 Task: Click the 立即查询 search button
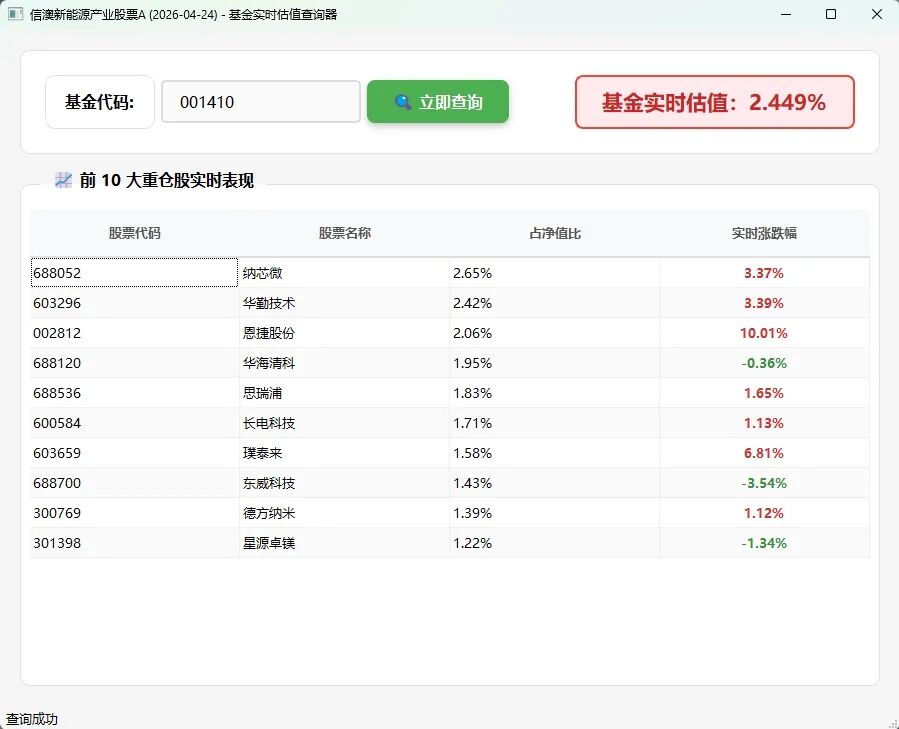(438, 102)
